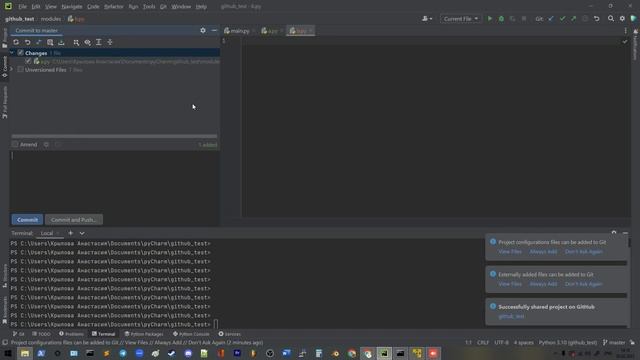Click the Rollback icon in the Commit toolbar
Screen dimensions: 640x360
pyautogui.click(x=27, y=42)
